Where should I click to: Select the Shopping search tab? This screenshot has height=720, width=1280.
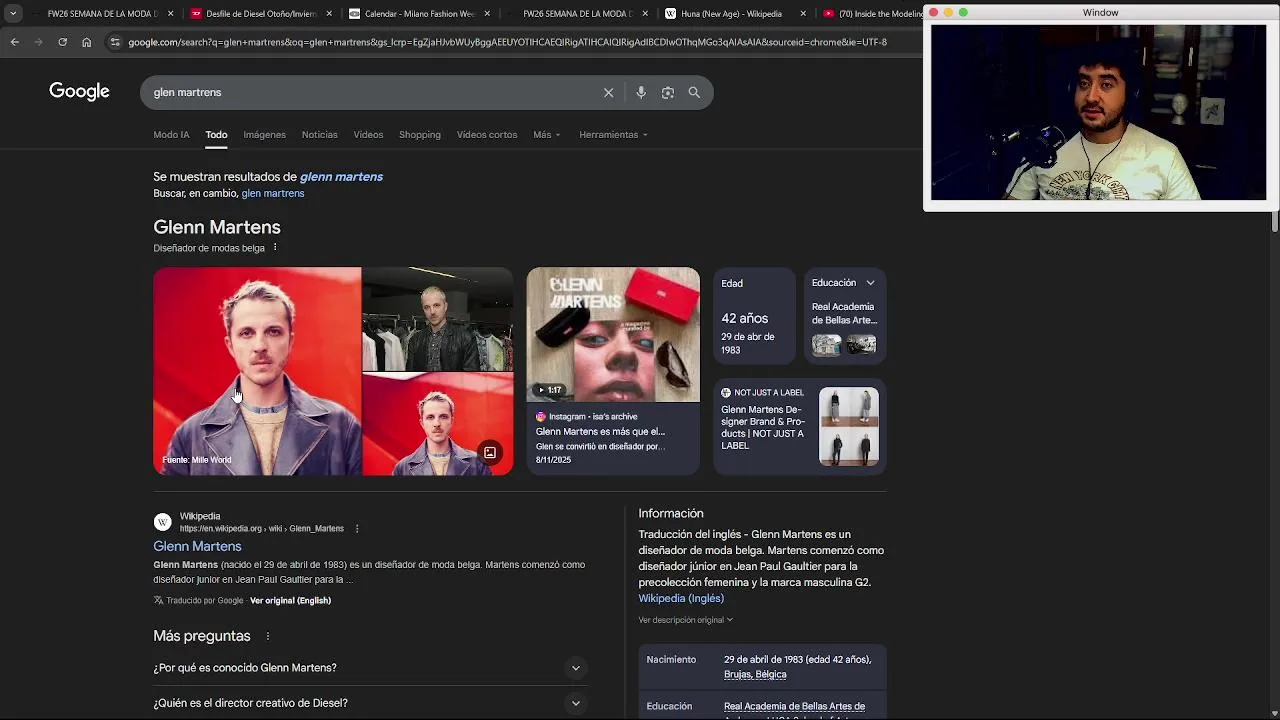pos(420,134)
